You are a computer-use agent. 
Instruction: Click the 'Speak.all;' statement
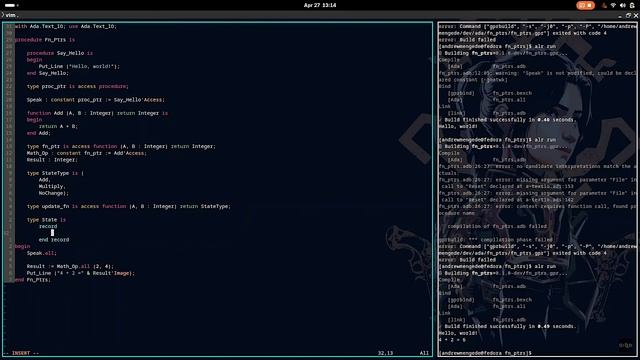click(42, 253)
